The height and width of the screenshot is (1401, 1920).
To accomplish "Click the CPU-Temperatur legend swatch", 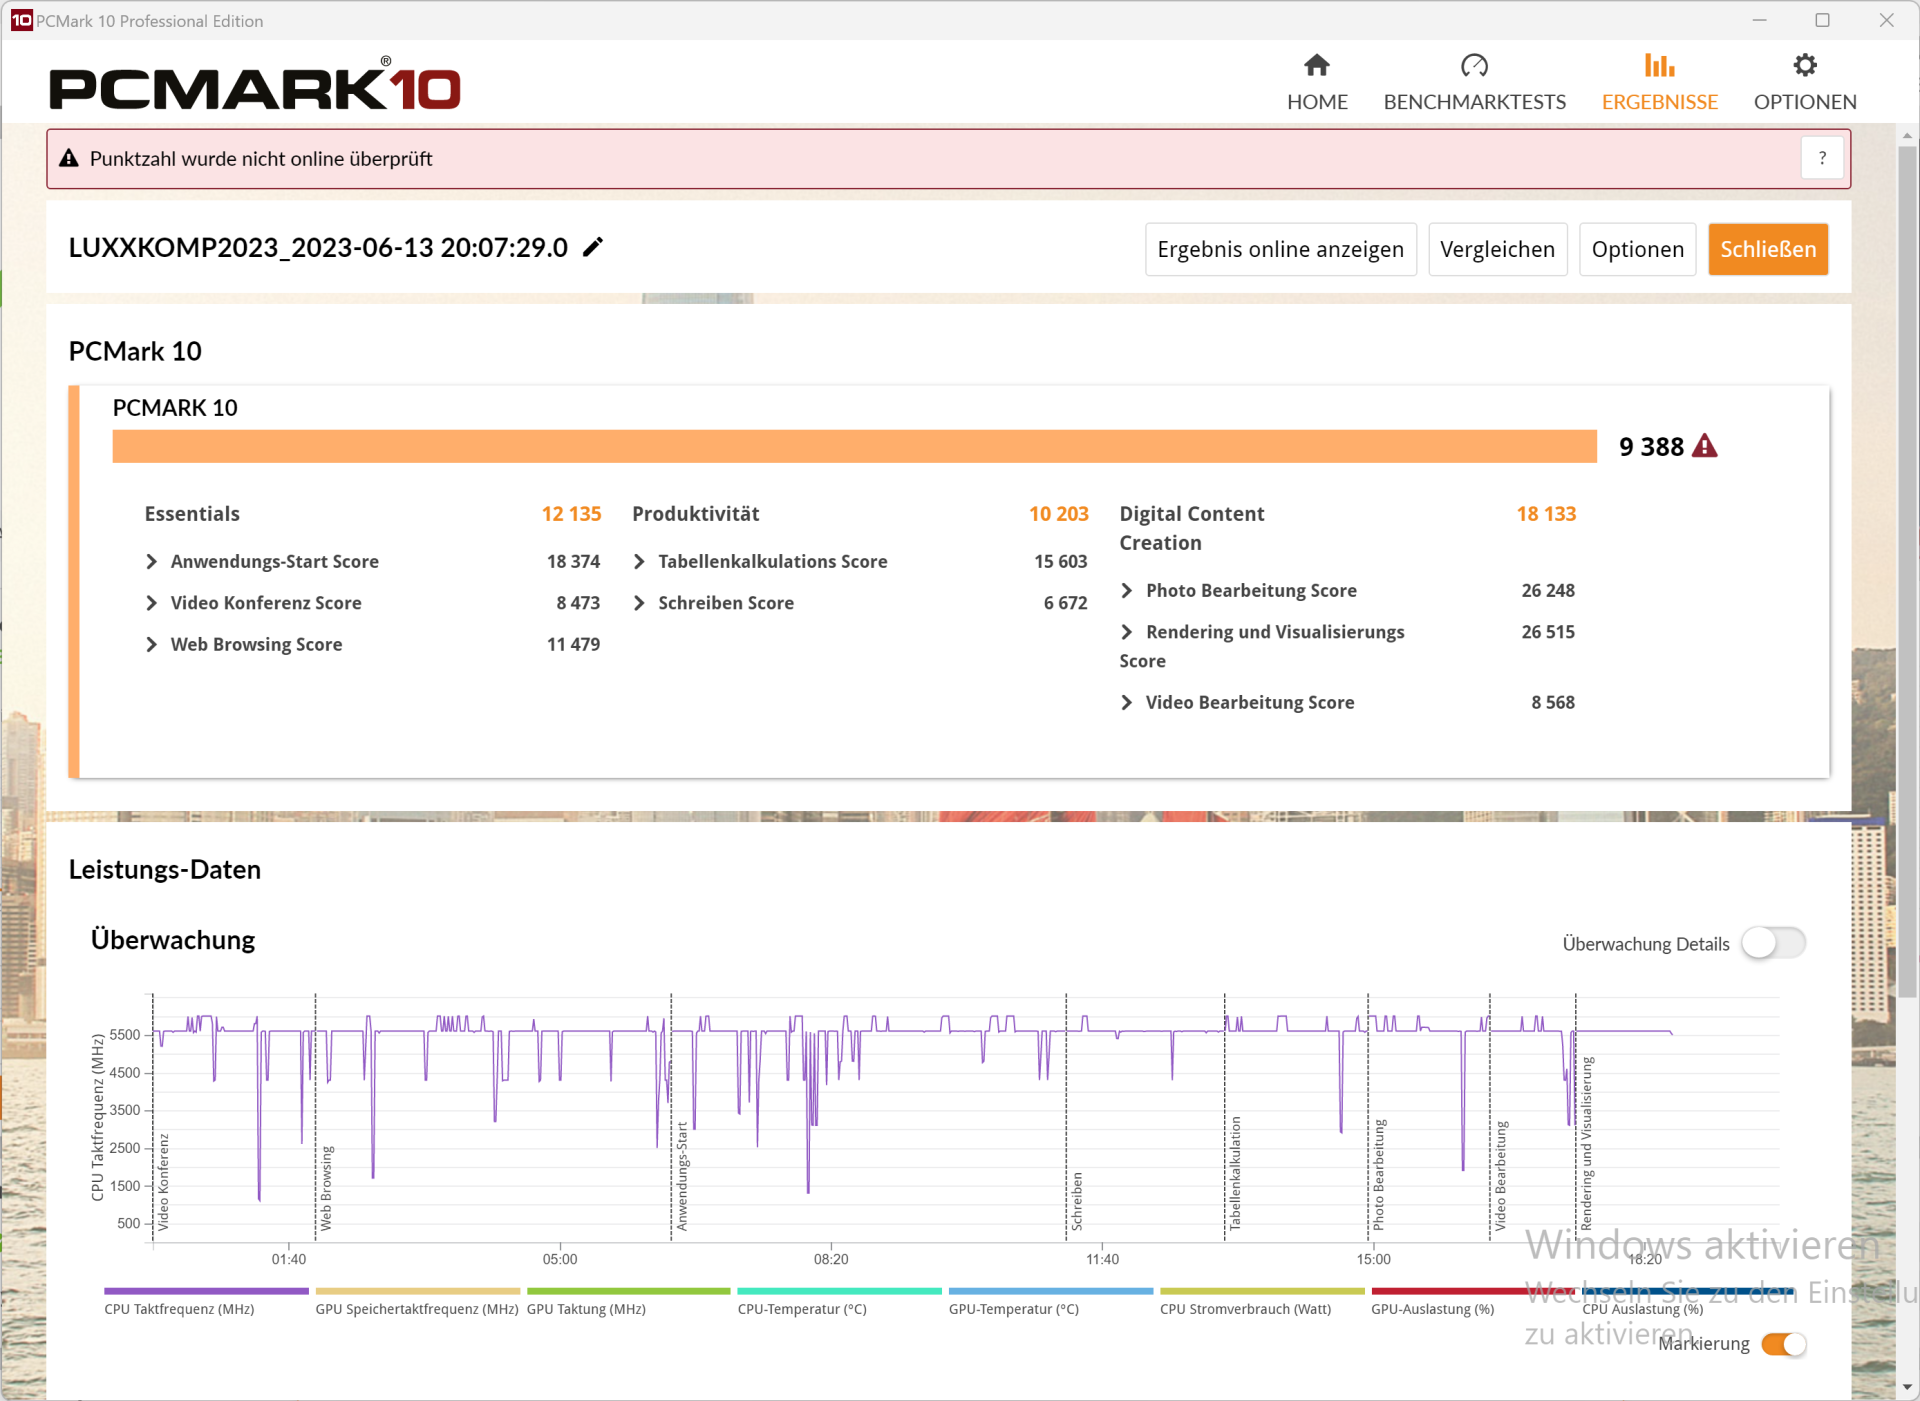I will [839, 1291].
